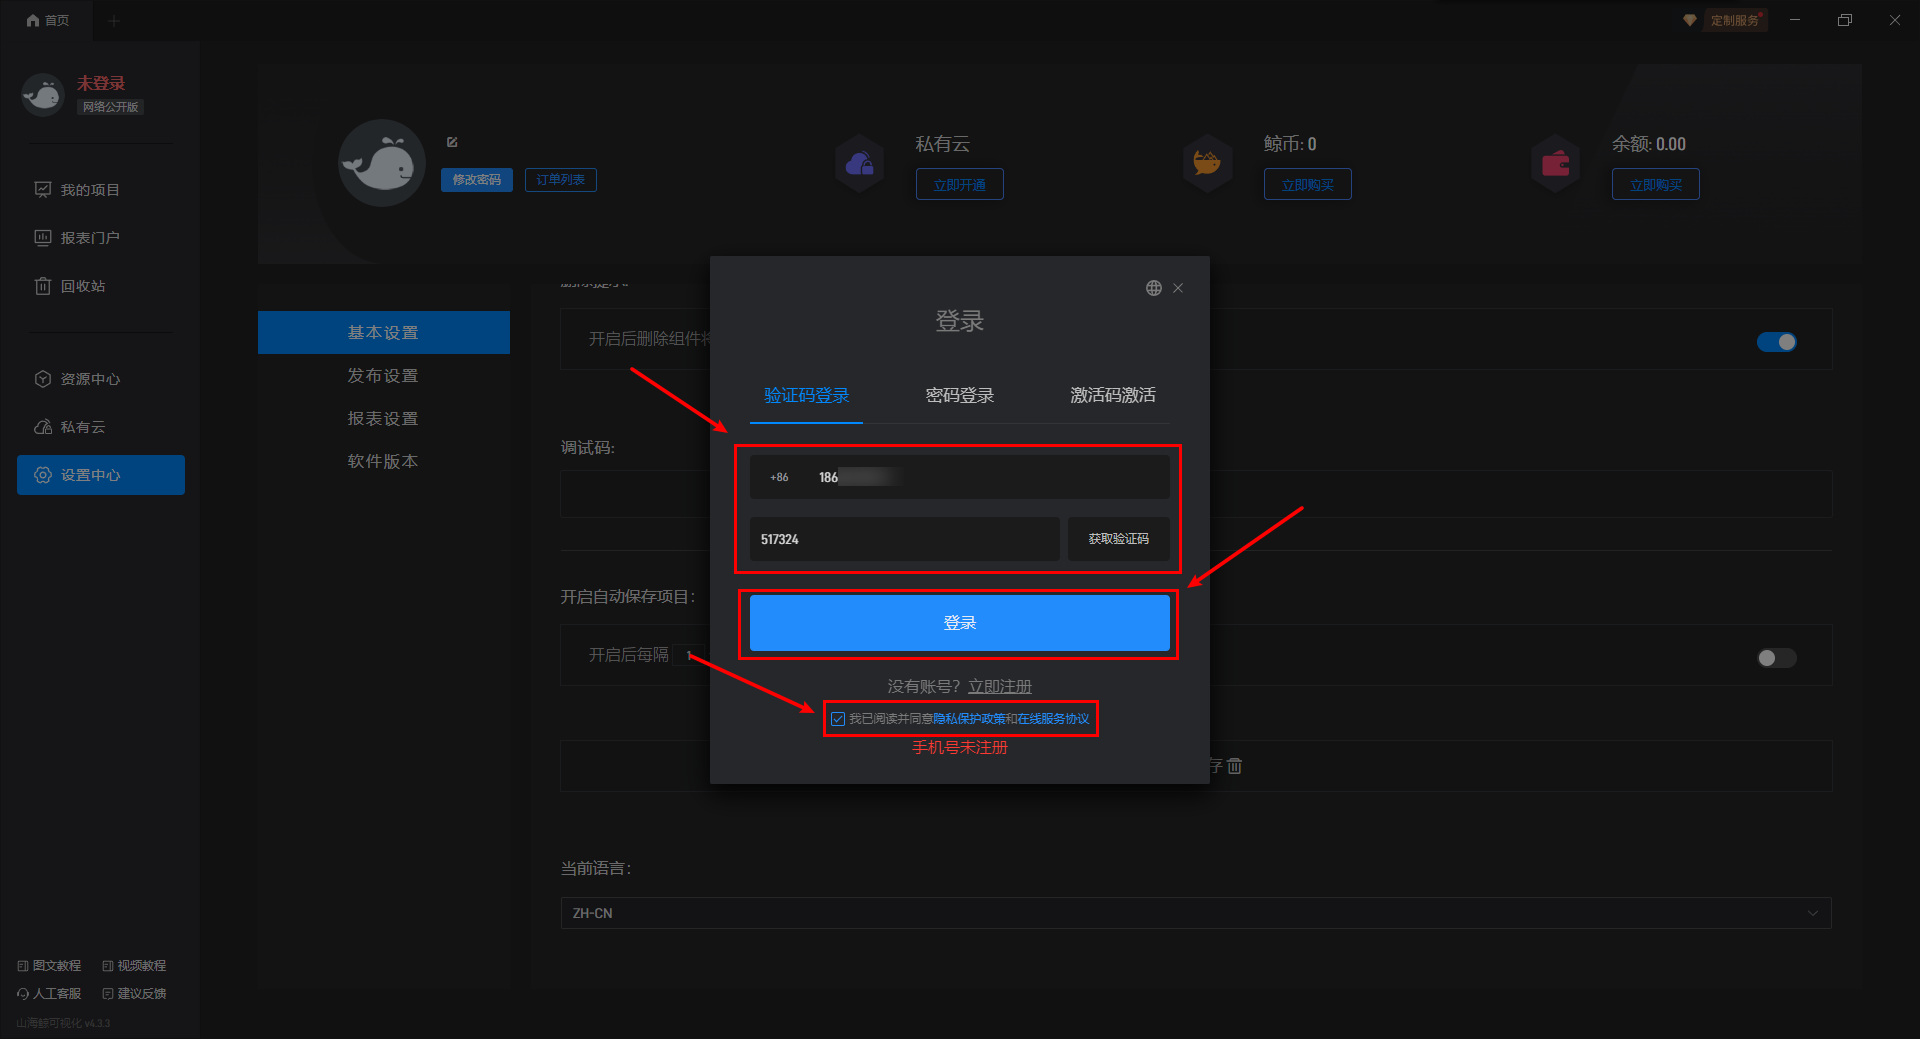The width and height of the screenshot is (1920, 1039).
Task: Click the 私有云 cloud hexagon icon in header
Action: [x=860, y=163]
